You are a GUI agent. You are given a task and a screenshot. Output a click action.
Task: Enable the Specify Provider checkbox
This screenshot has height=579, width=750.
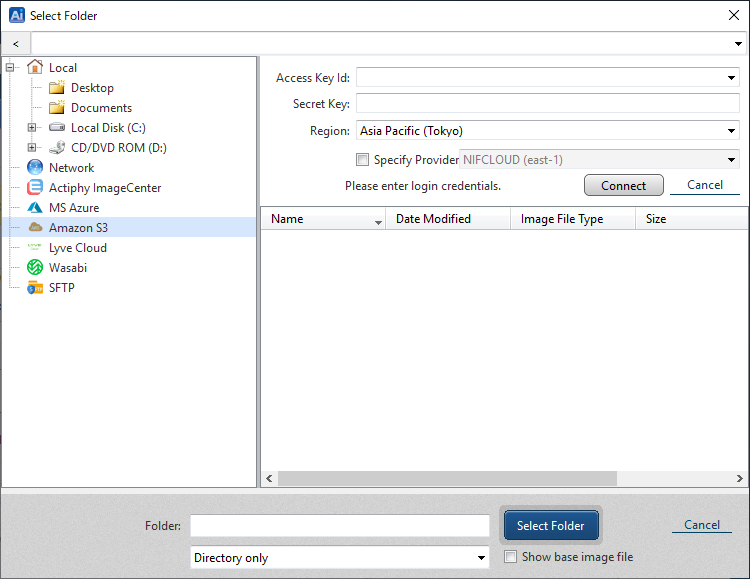pyautogui.click(x=363, y=160)
